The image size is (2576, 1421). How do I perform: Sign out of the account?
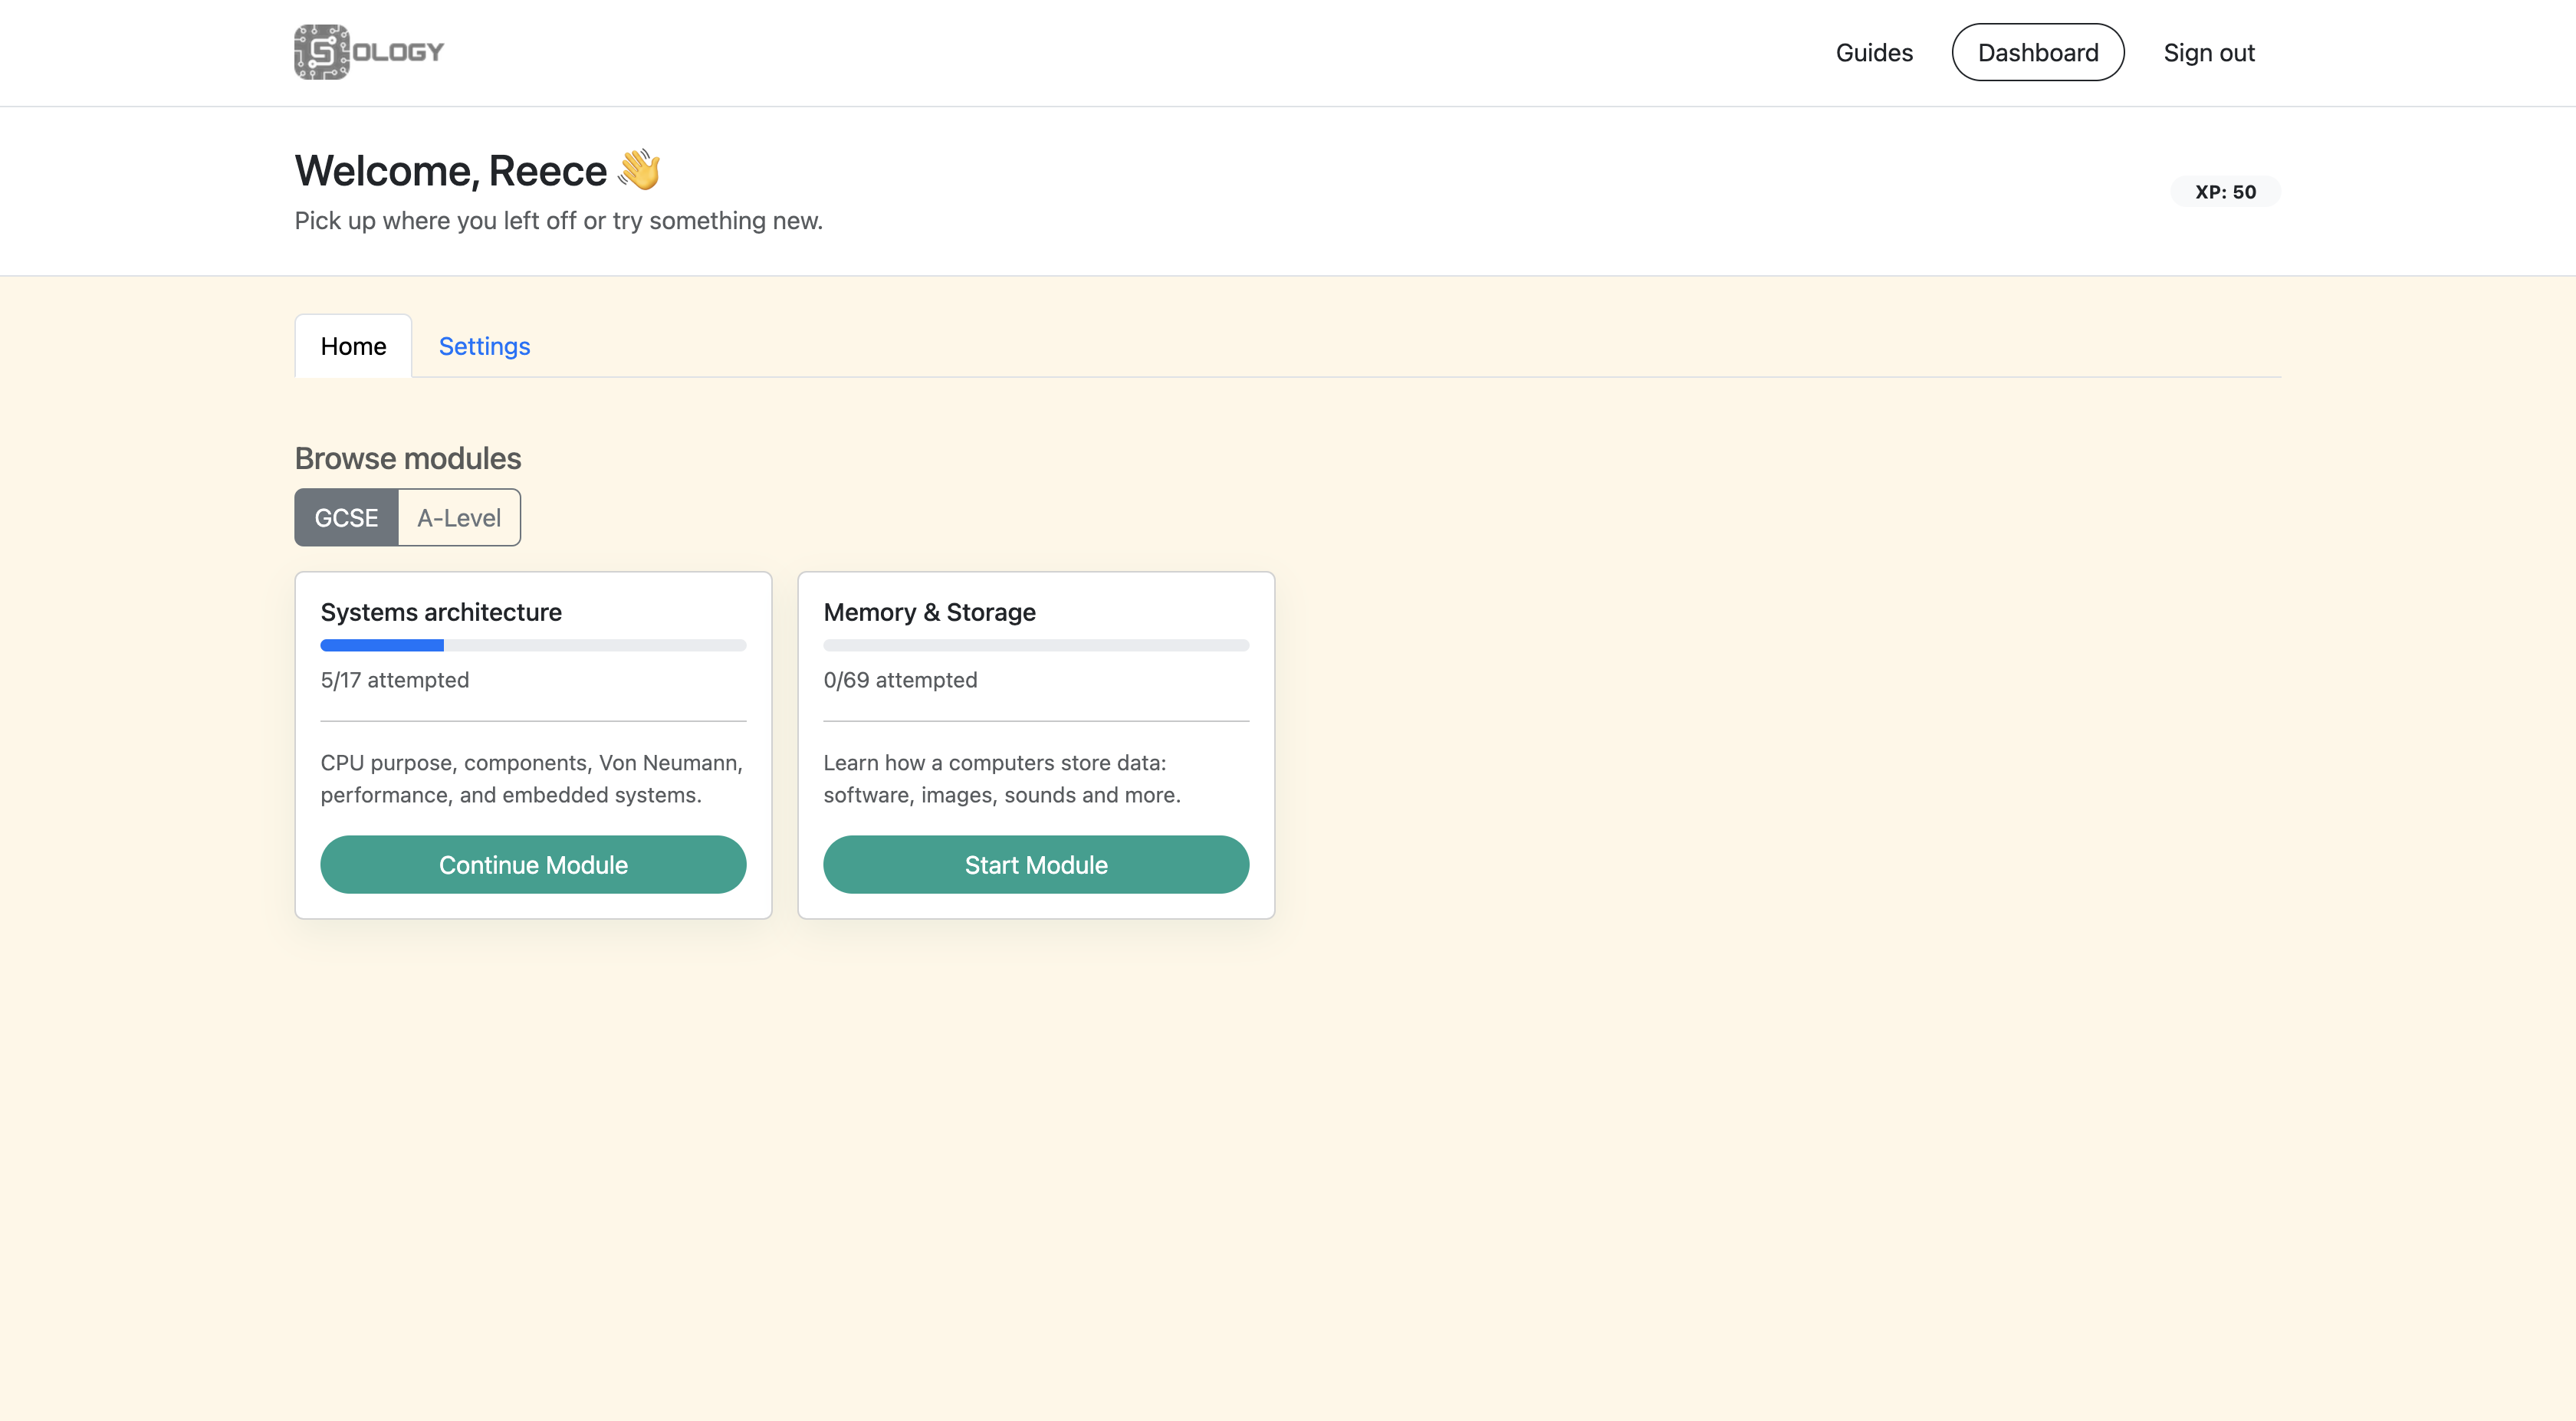2208,53
